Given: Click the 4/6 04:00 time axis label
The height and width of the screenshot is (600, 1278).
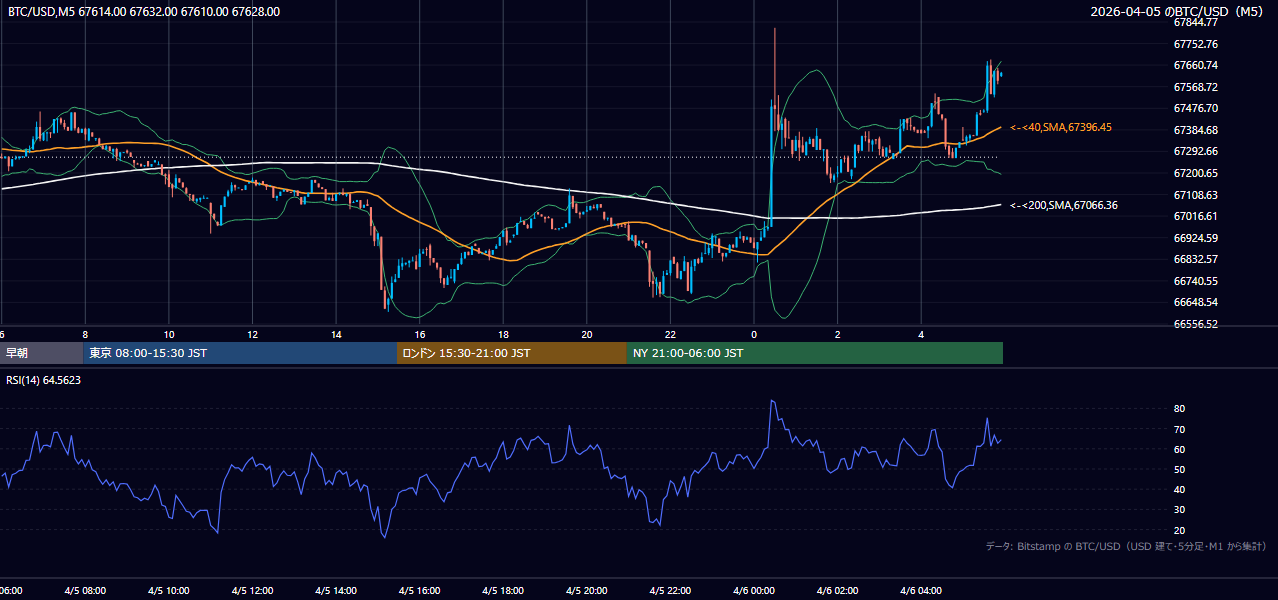Looking at the screenshot, I should (920, 591).
